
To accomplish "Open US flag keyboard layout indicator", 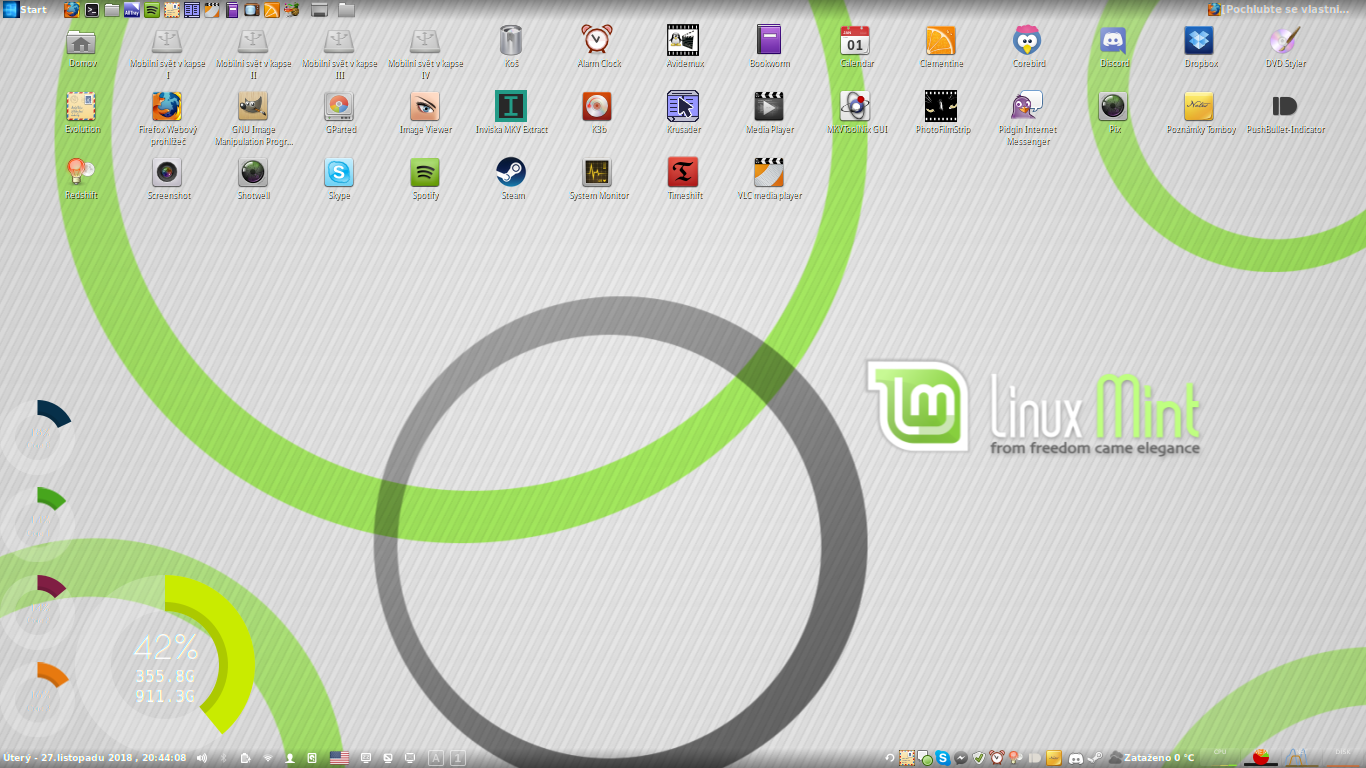I will pos(339,758).
